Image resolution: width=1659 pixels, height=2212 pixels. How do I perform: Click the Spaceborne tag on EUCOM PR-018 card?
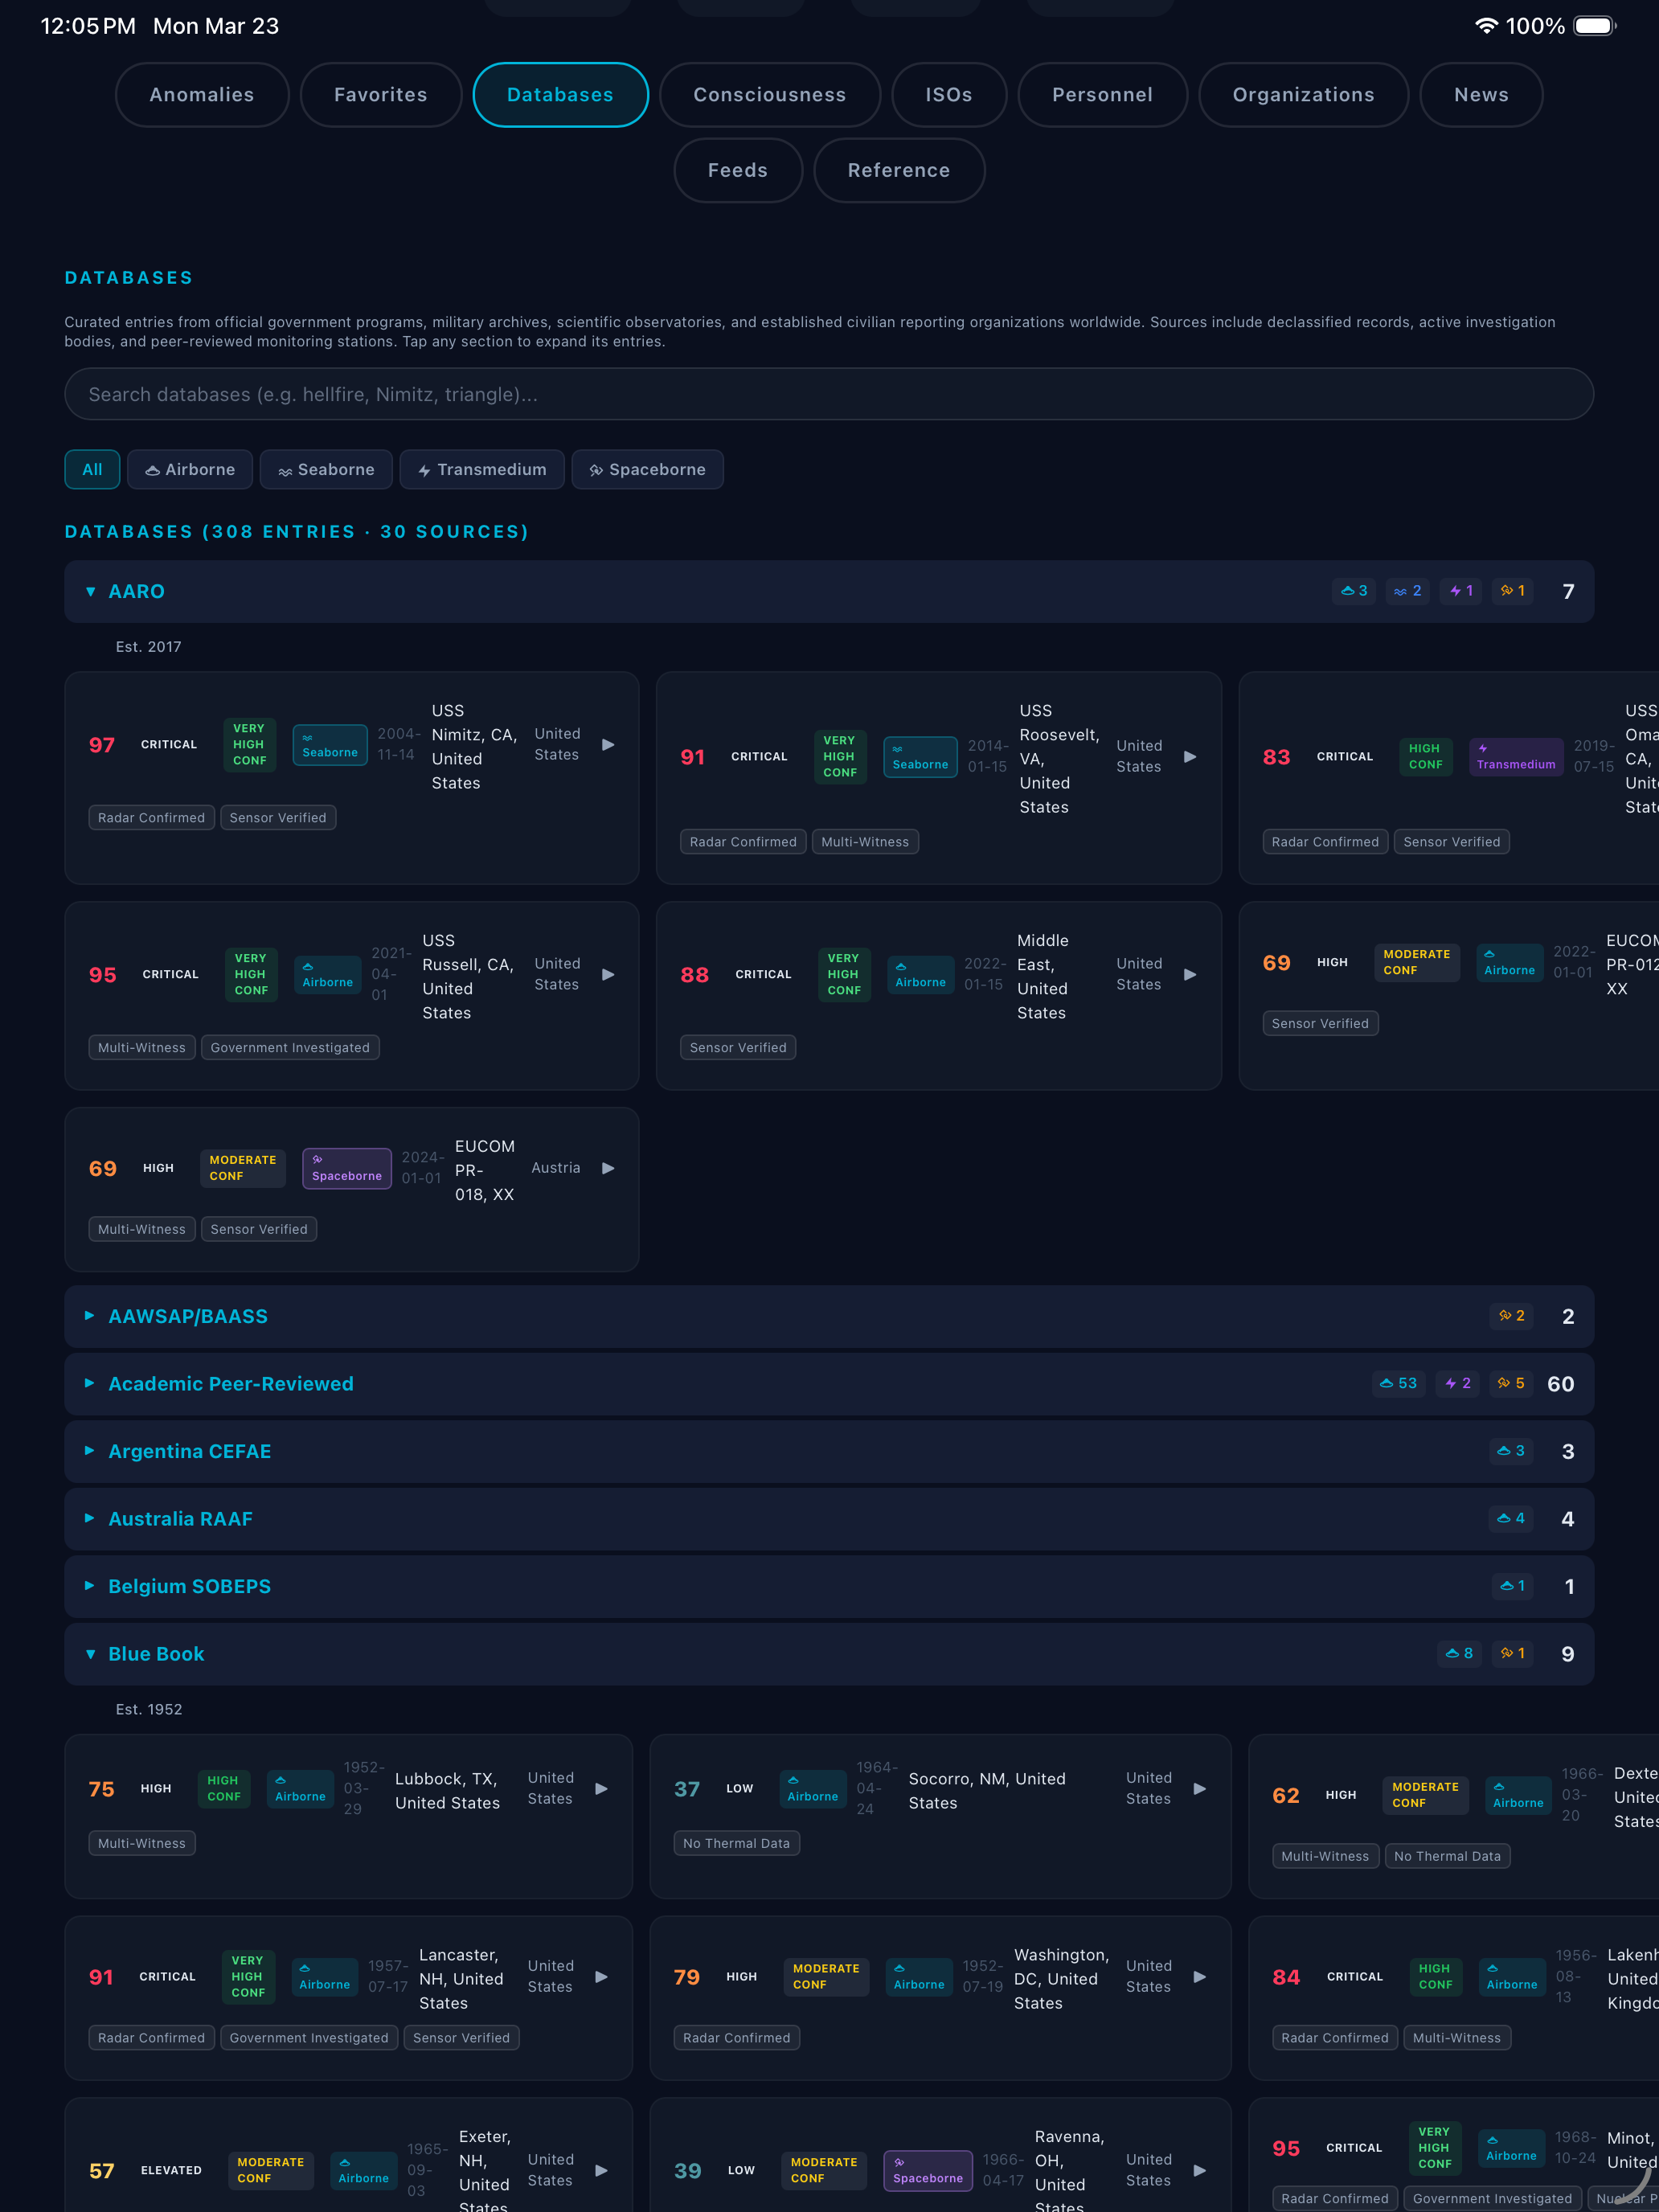point(347,1168)
